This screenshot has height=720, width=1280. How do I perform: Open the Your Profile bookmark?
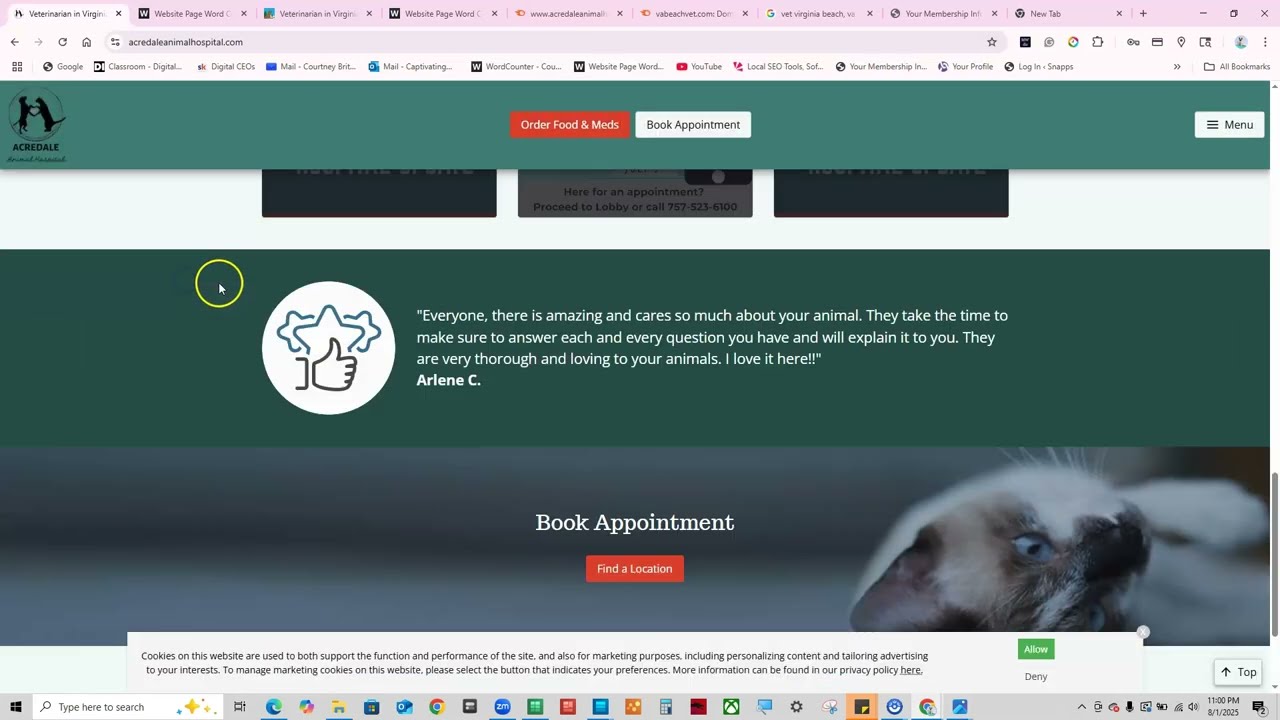point(965,67)
